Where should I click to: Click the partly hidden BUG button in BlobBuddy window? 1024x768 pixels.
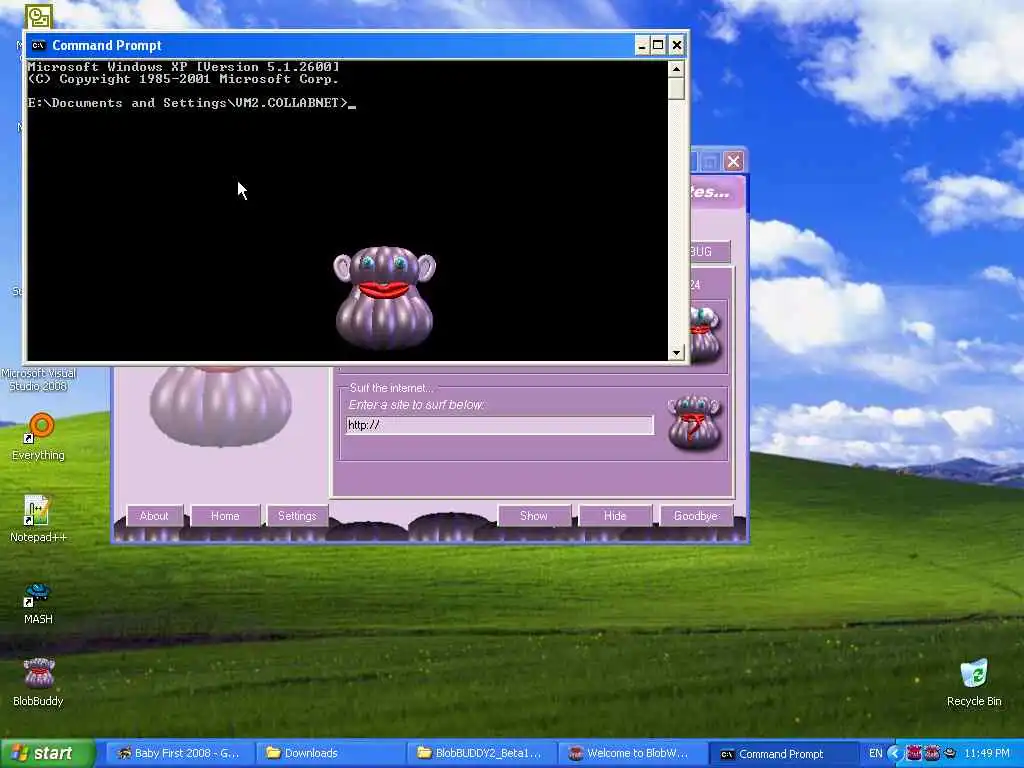point(710,251)
